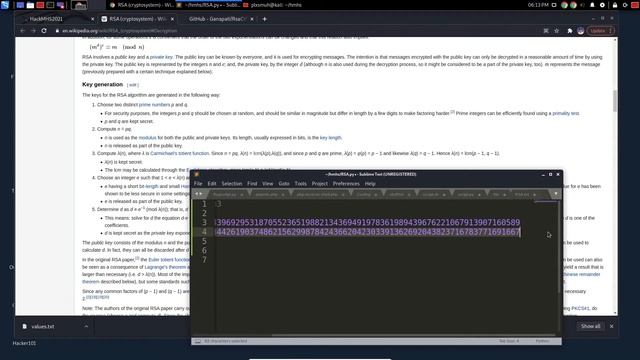Open the 'primality test' link
The image size is (640, 360).
click(x=565, y=113)
